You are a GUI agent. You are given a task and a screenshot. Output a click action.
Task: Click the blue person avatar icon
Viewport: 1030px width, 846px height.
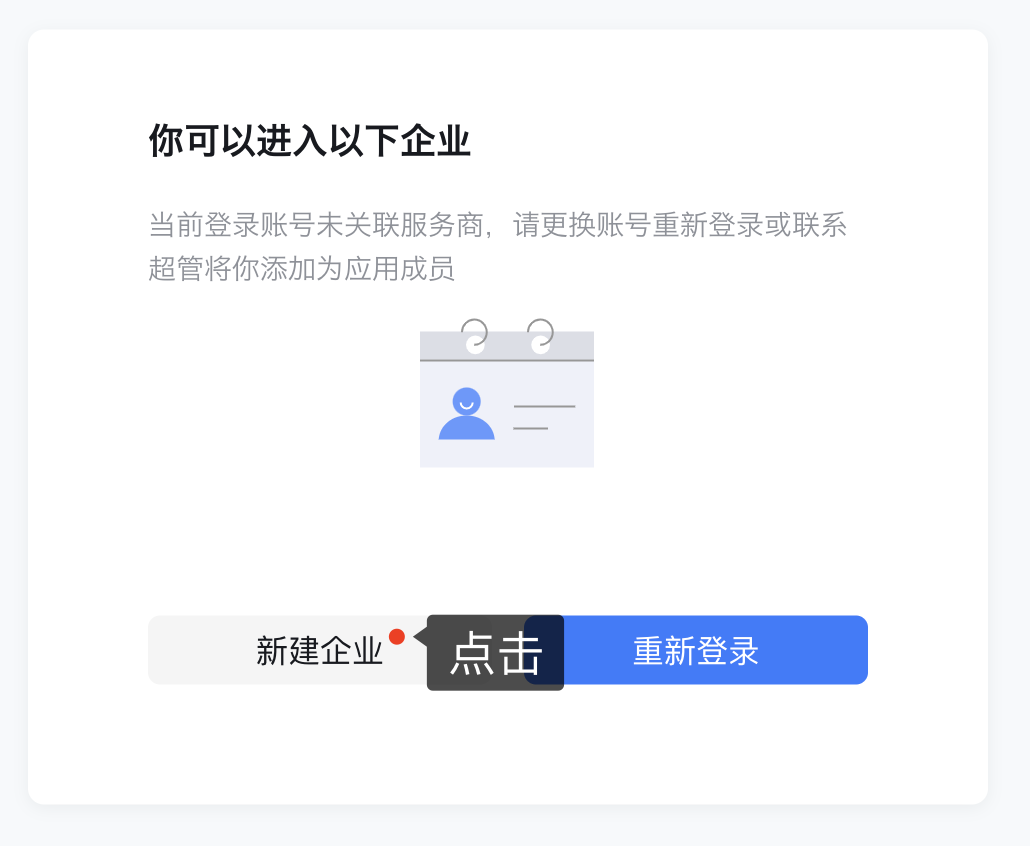pyautogui.click(x=466, y=414)
